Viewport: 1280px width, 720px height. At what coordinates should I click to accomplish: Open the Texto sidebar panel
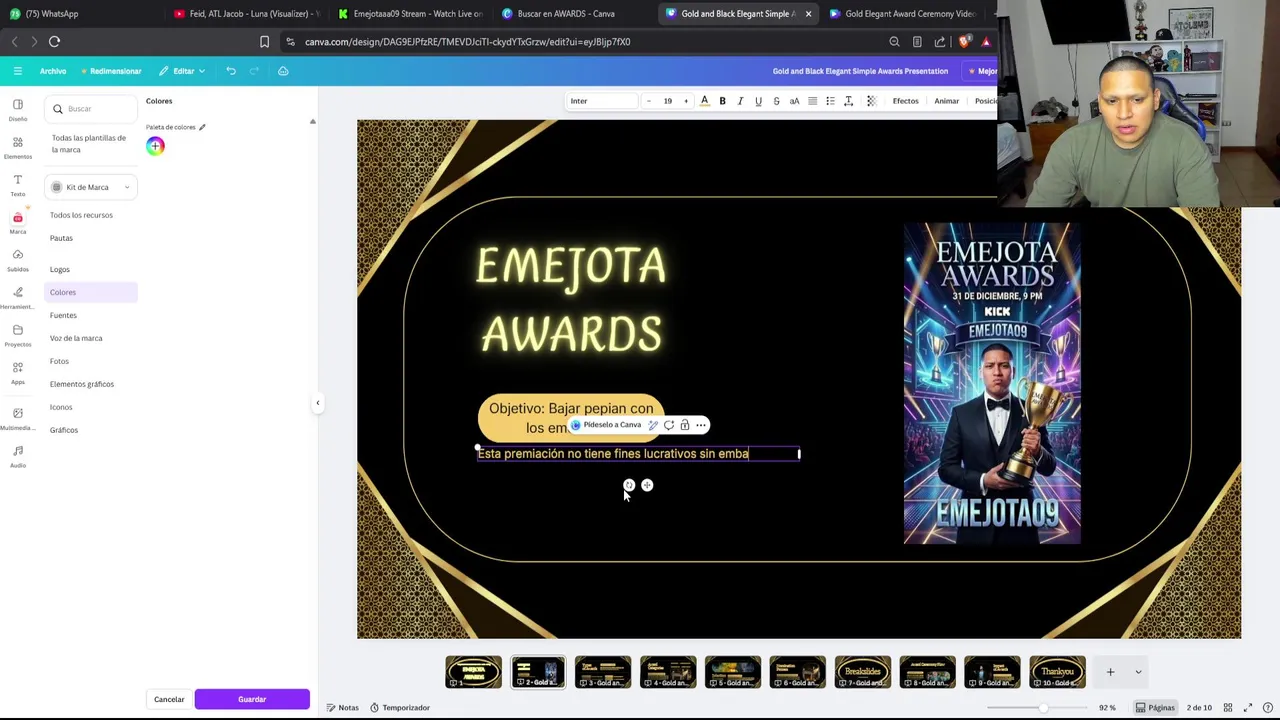(17, 185)
